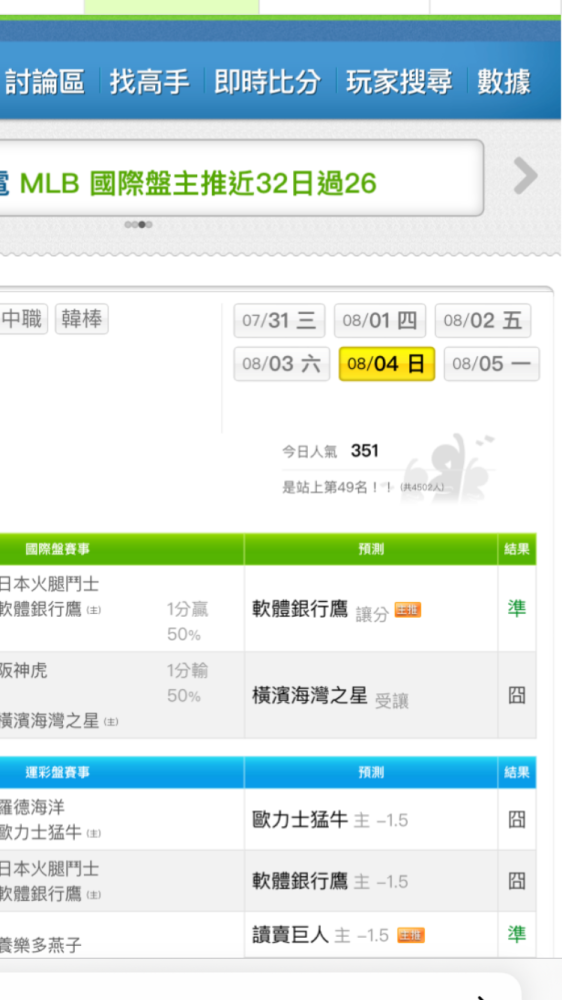This screenshot has width=562, height=1000.
Task: Select the 08/01 四 date tab
Action: (x=380, y=320)
